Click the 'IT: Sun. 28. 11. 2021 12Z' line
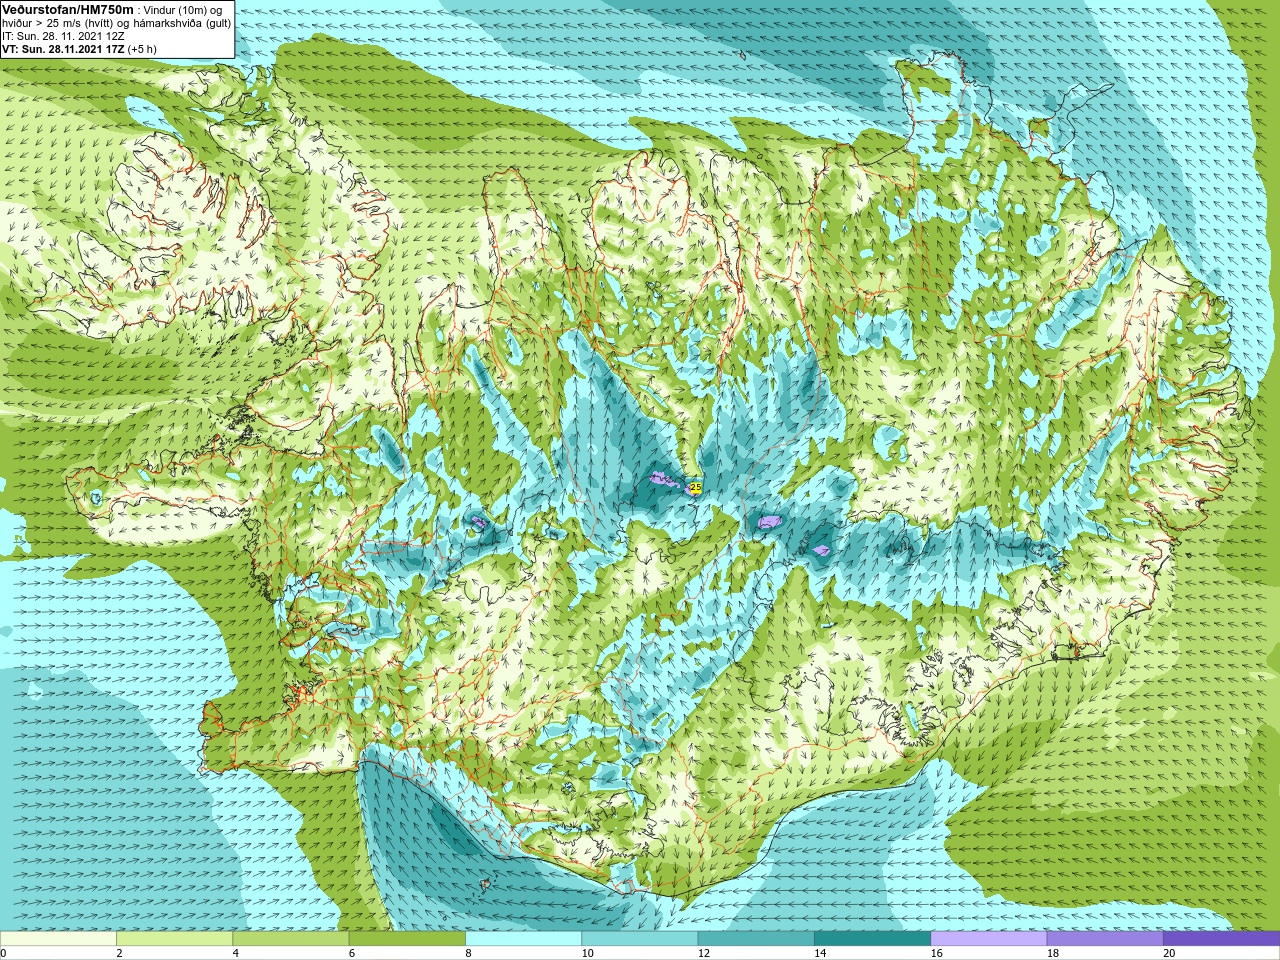This screenshot has width=1280, height=960. click(63, 36)
